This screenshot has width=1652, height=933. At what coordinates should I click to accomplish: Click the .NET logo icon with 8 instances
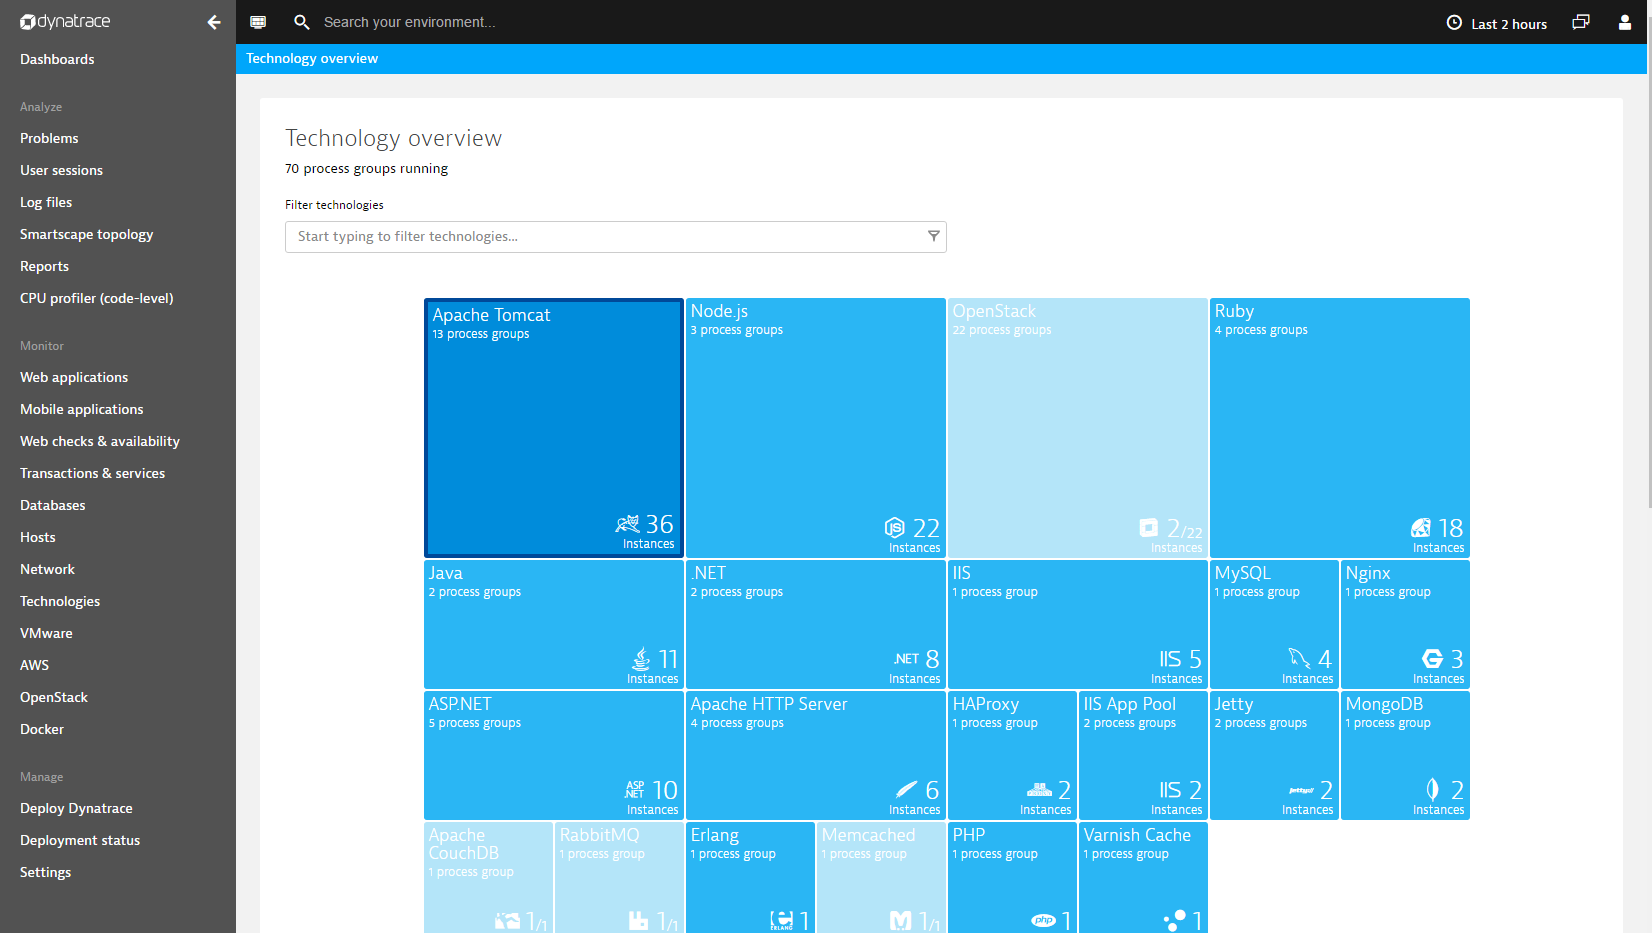(906, 659)
